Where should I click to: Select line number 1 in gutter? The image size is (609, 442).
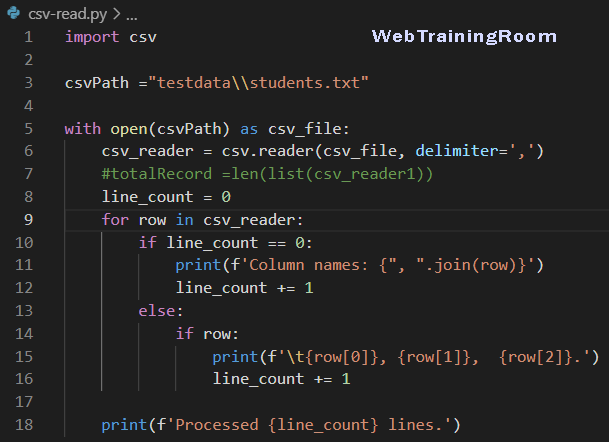pyautogui.click(x=28, y=37)
